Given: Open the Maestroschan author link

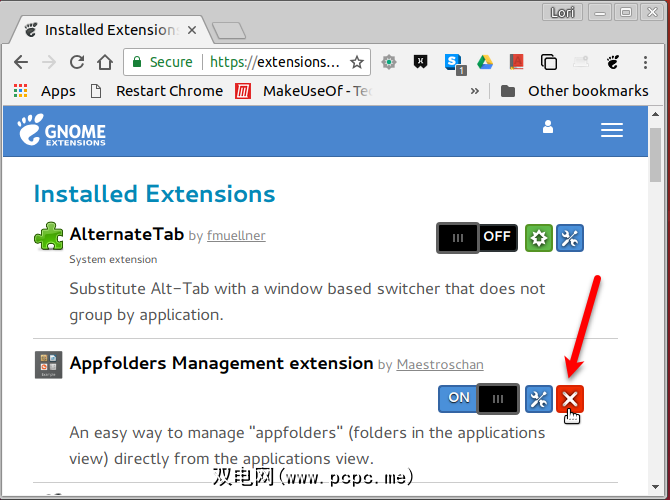Looking at the screenshot, I should 440,365.
